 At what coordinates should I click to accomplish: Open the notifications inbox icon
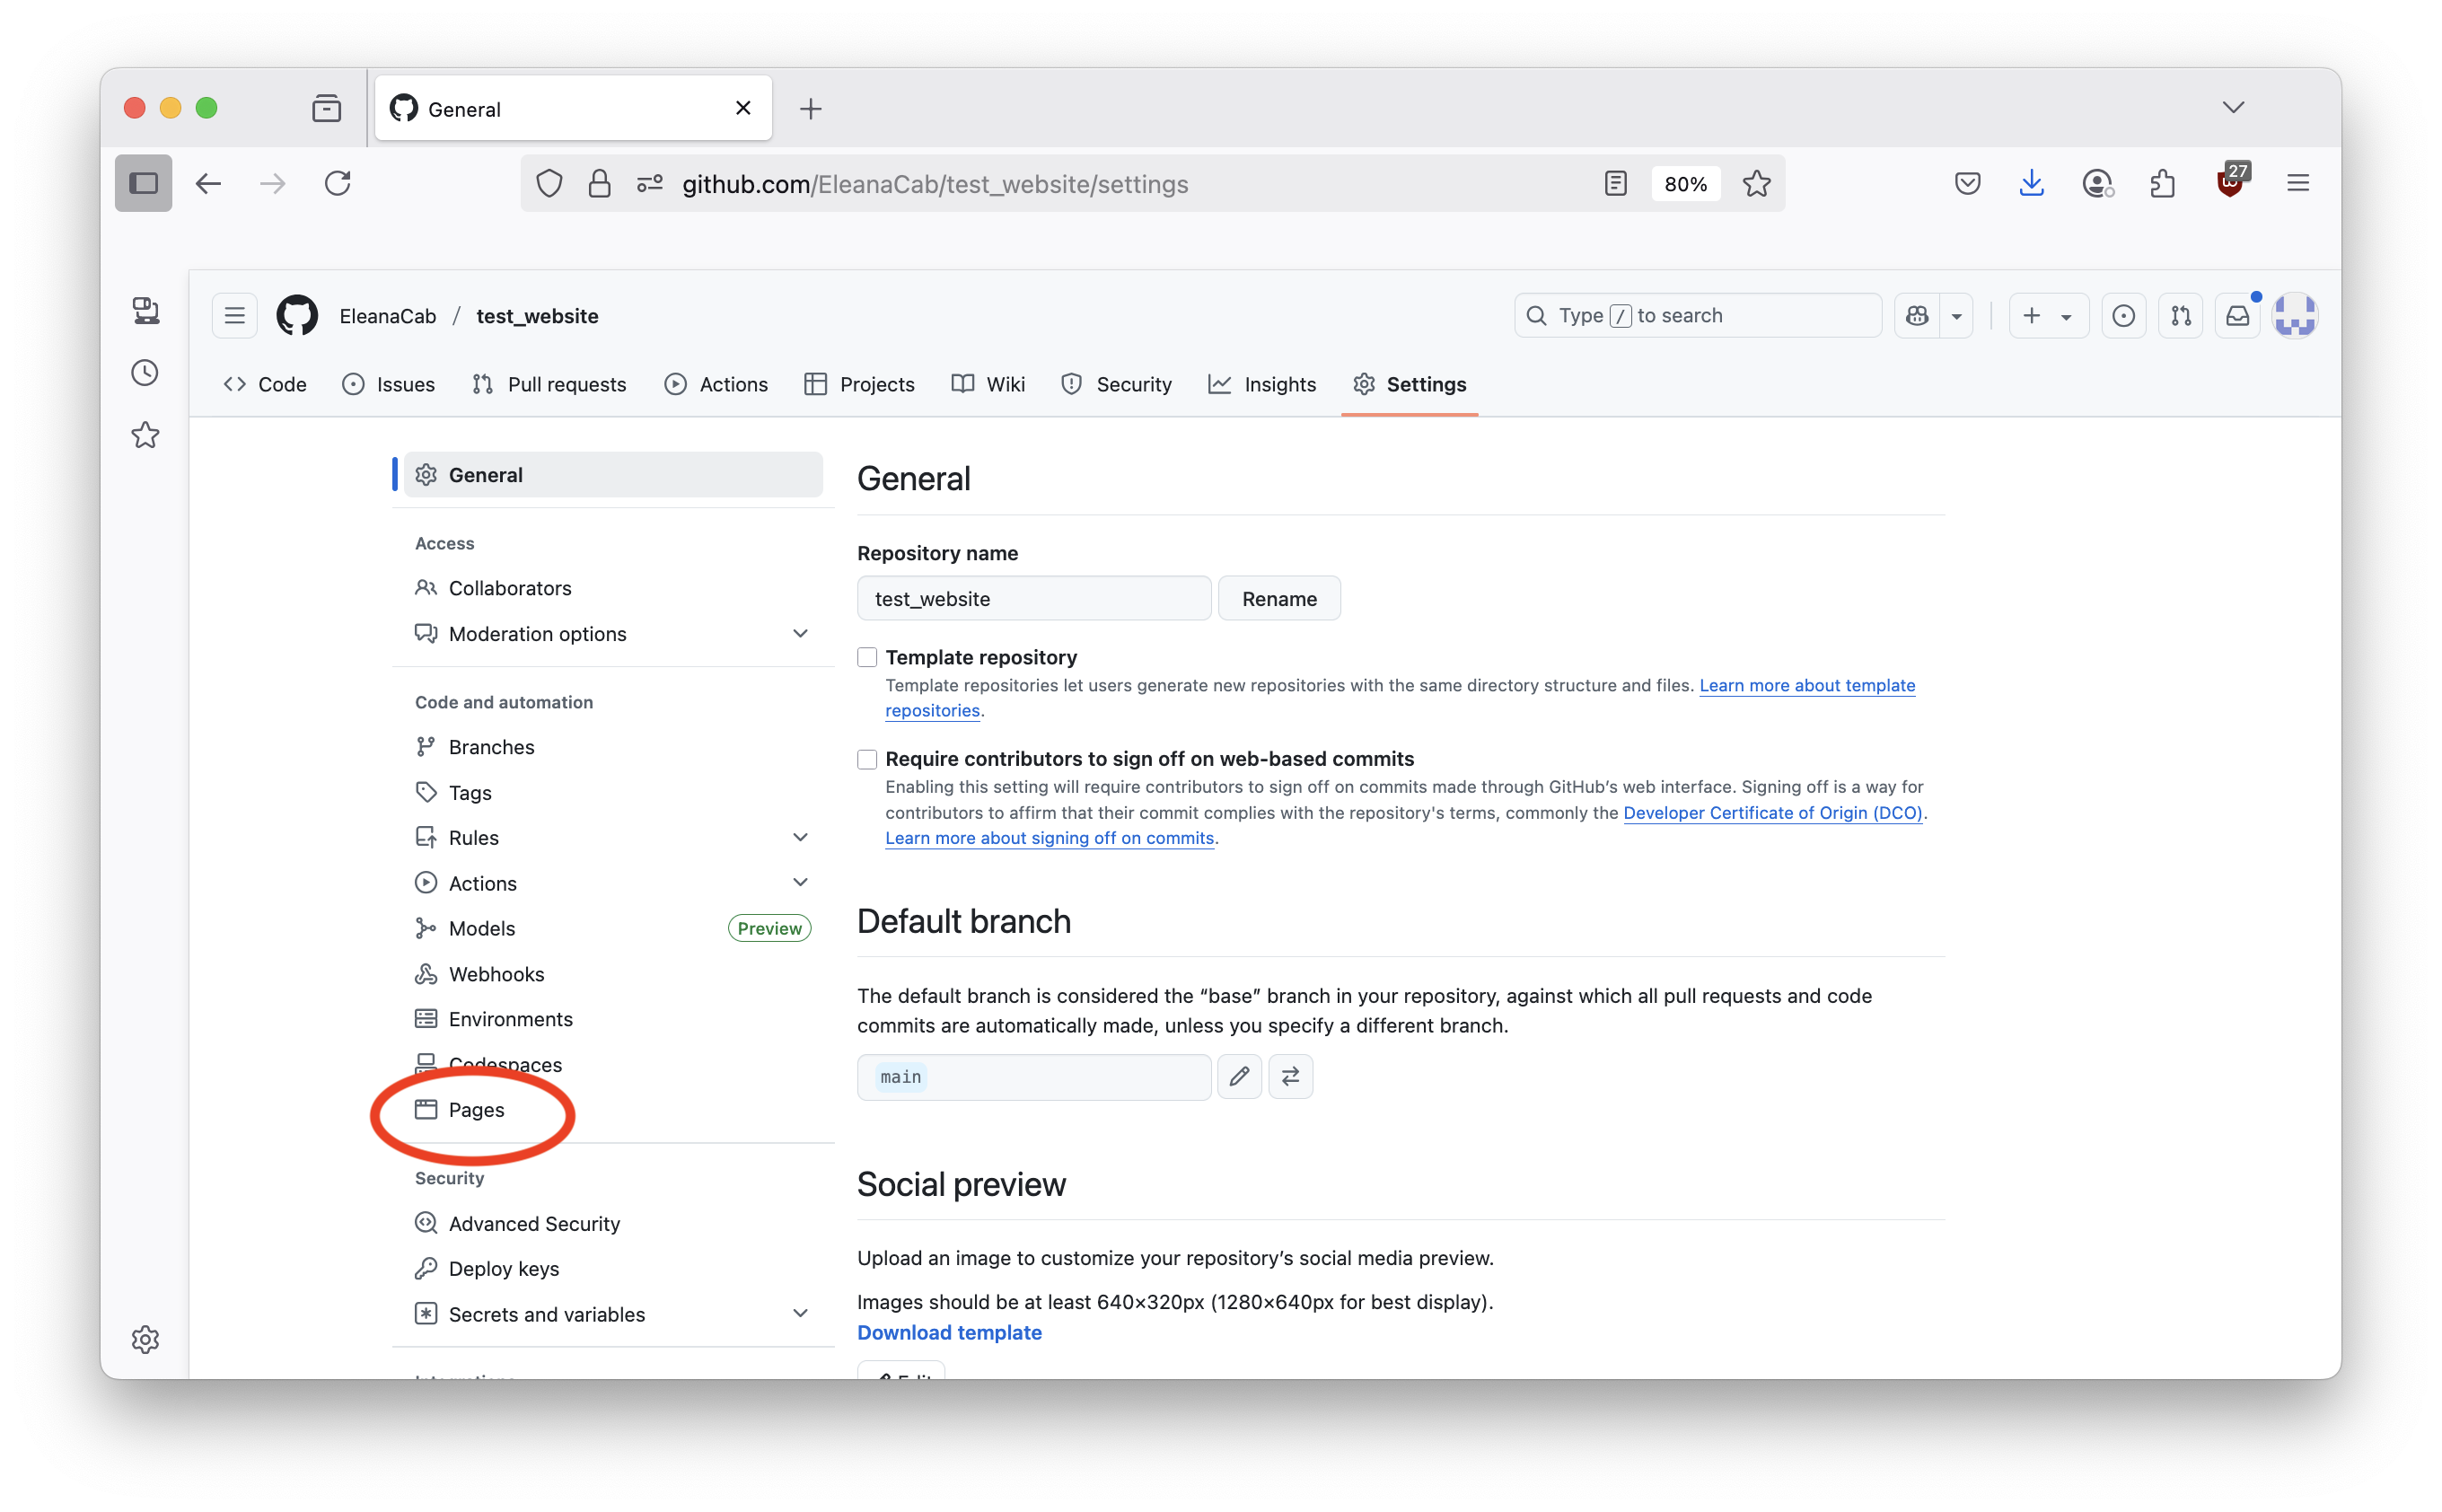click(x=2237, y=316)
